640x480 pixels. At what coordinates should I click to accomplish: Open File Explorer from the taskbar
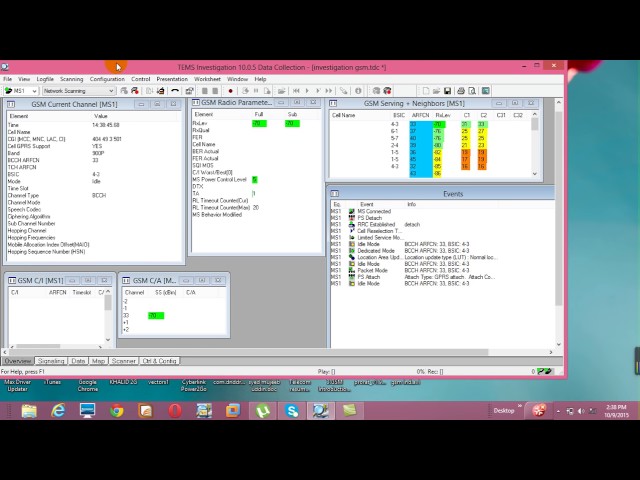coord(29,410)
